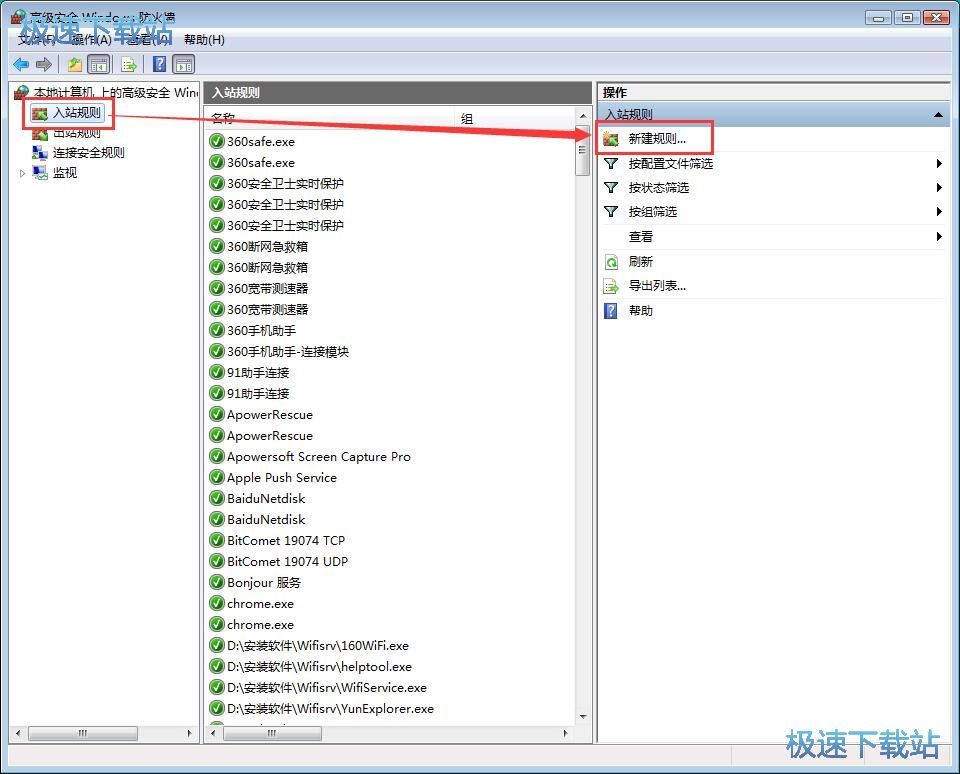Minimize the firewall window
This screenshot has width=960, height=774.
(x=879, y=18)
